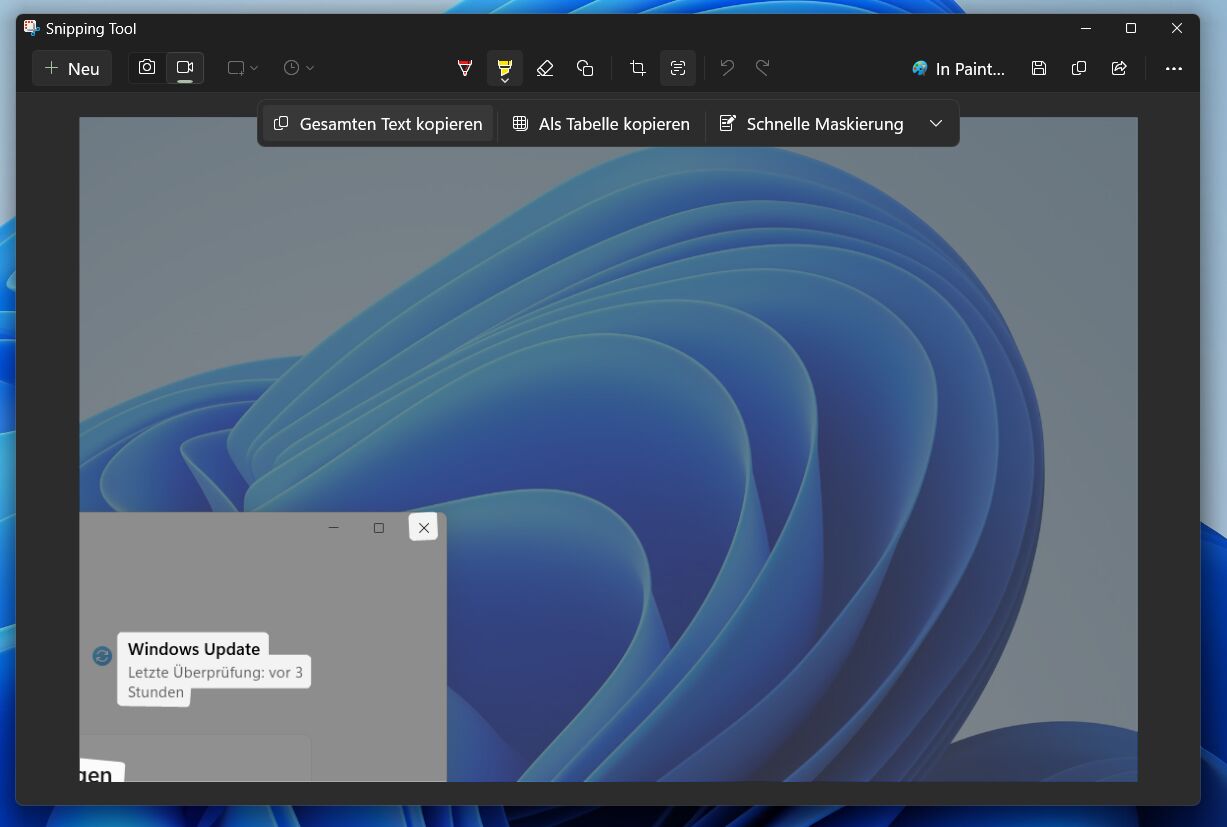Viewport: 1227px width, 827px height.
Task: Open the delay timer dropdown
Action: (298, 68)
